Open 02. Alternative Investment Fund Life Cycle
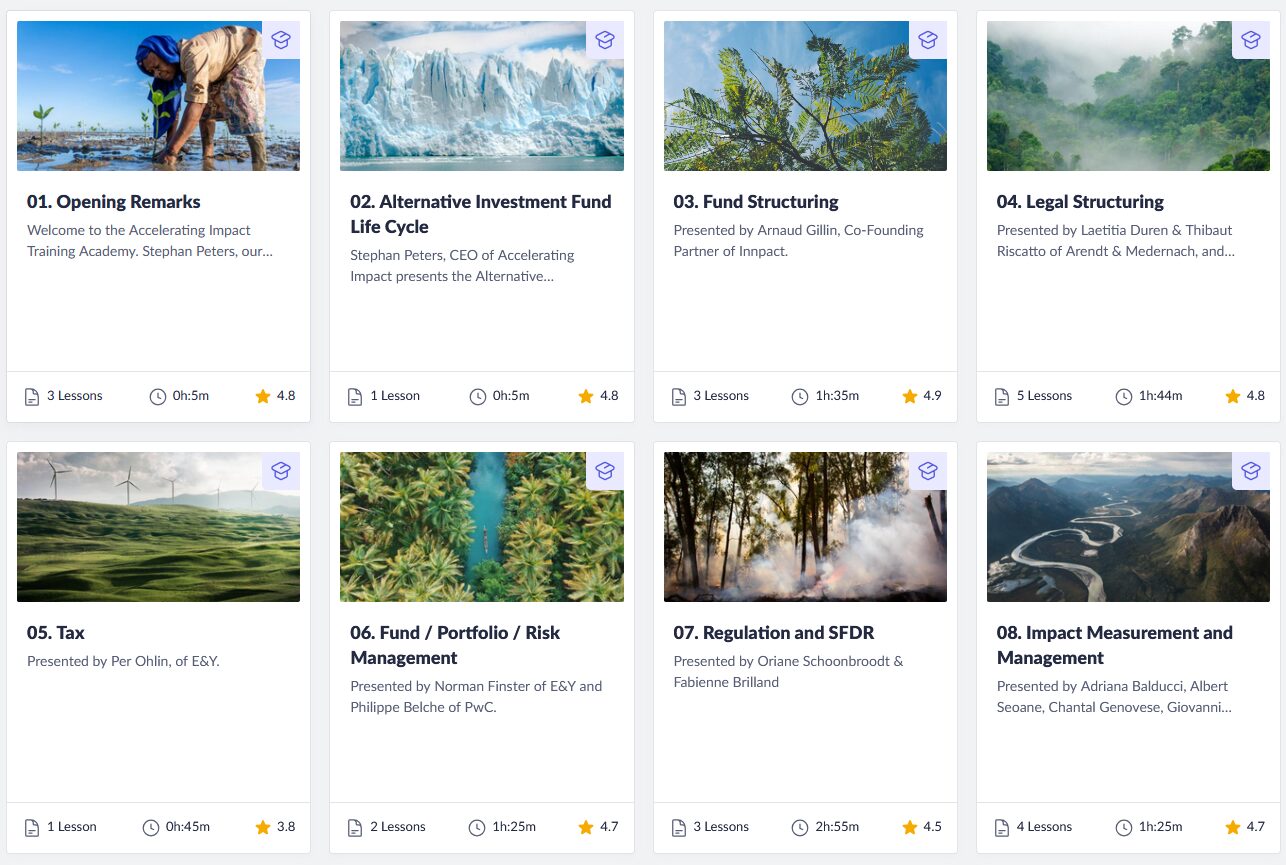This screenshot has width=1286, height=865. click(x=480, y=214)
